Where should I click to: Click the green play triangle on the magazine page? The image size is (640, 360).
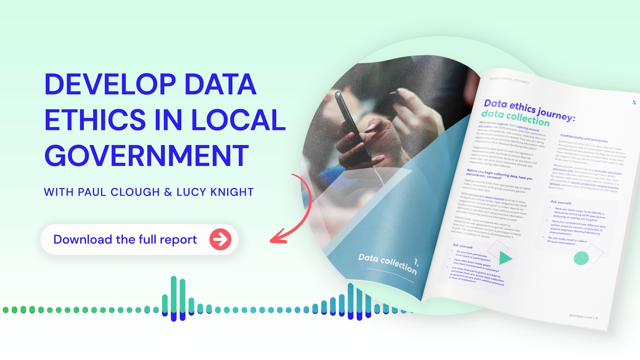505,258
